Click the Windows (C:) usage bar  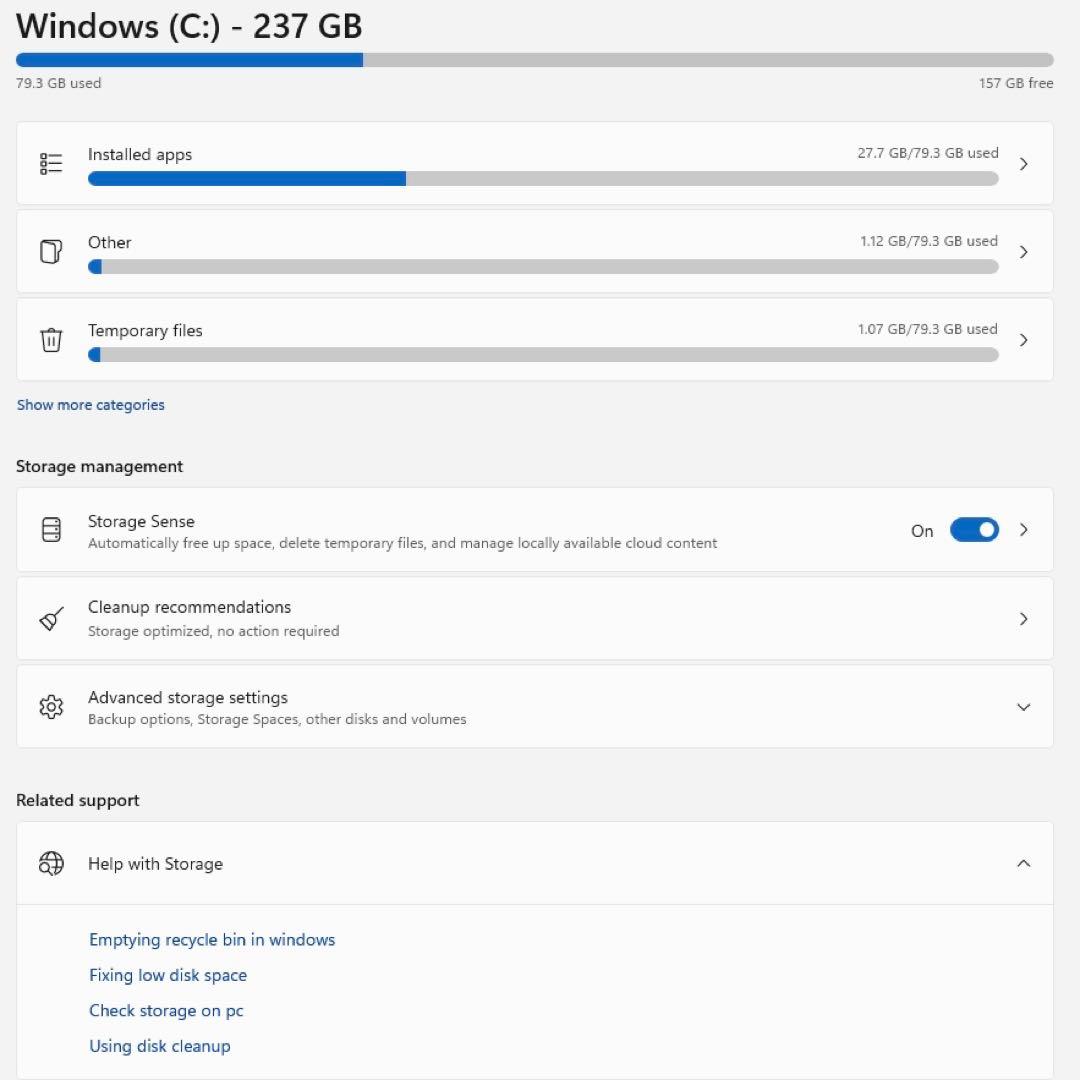coord(535,60)
